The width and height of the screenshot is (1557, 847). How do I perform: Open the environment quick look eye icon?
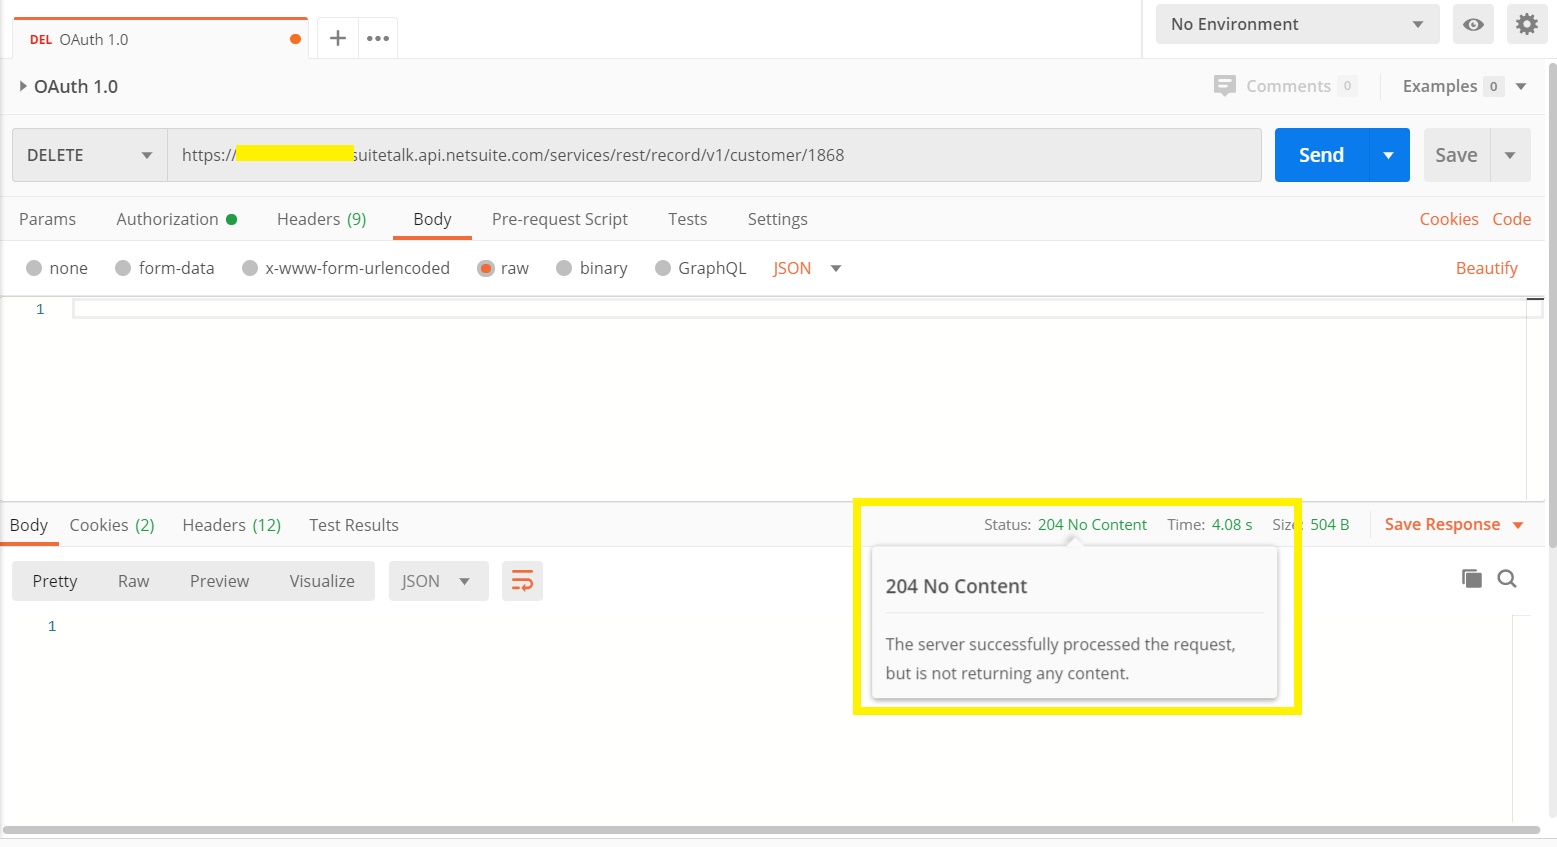pos(1472,24)
